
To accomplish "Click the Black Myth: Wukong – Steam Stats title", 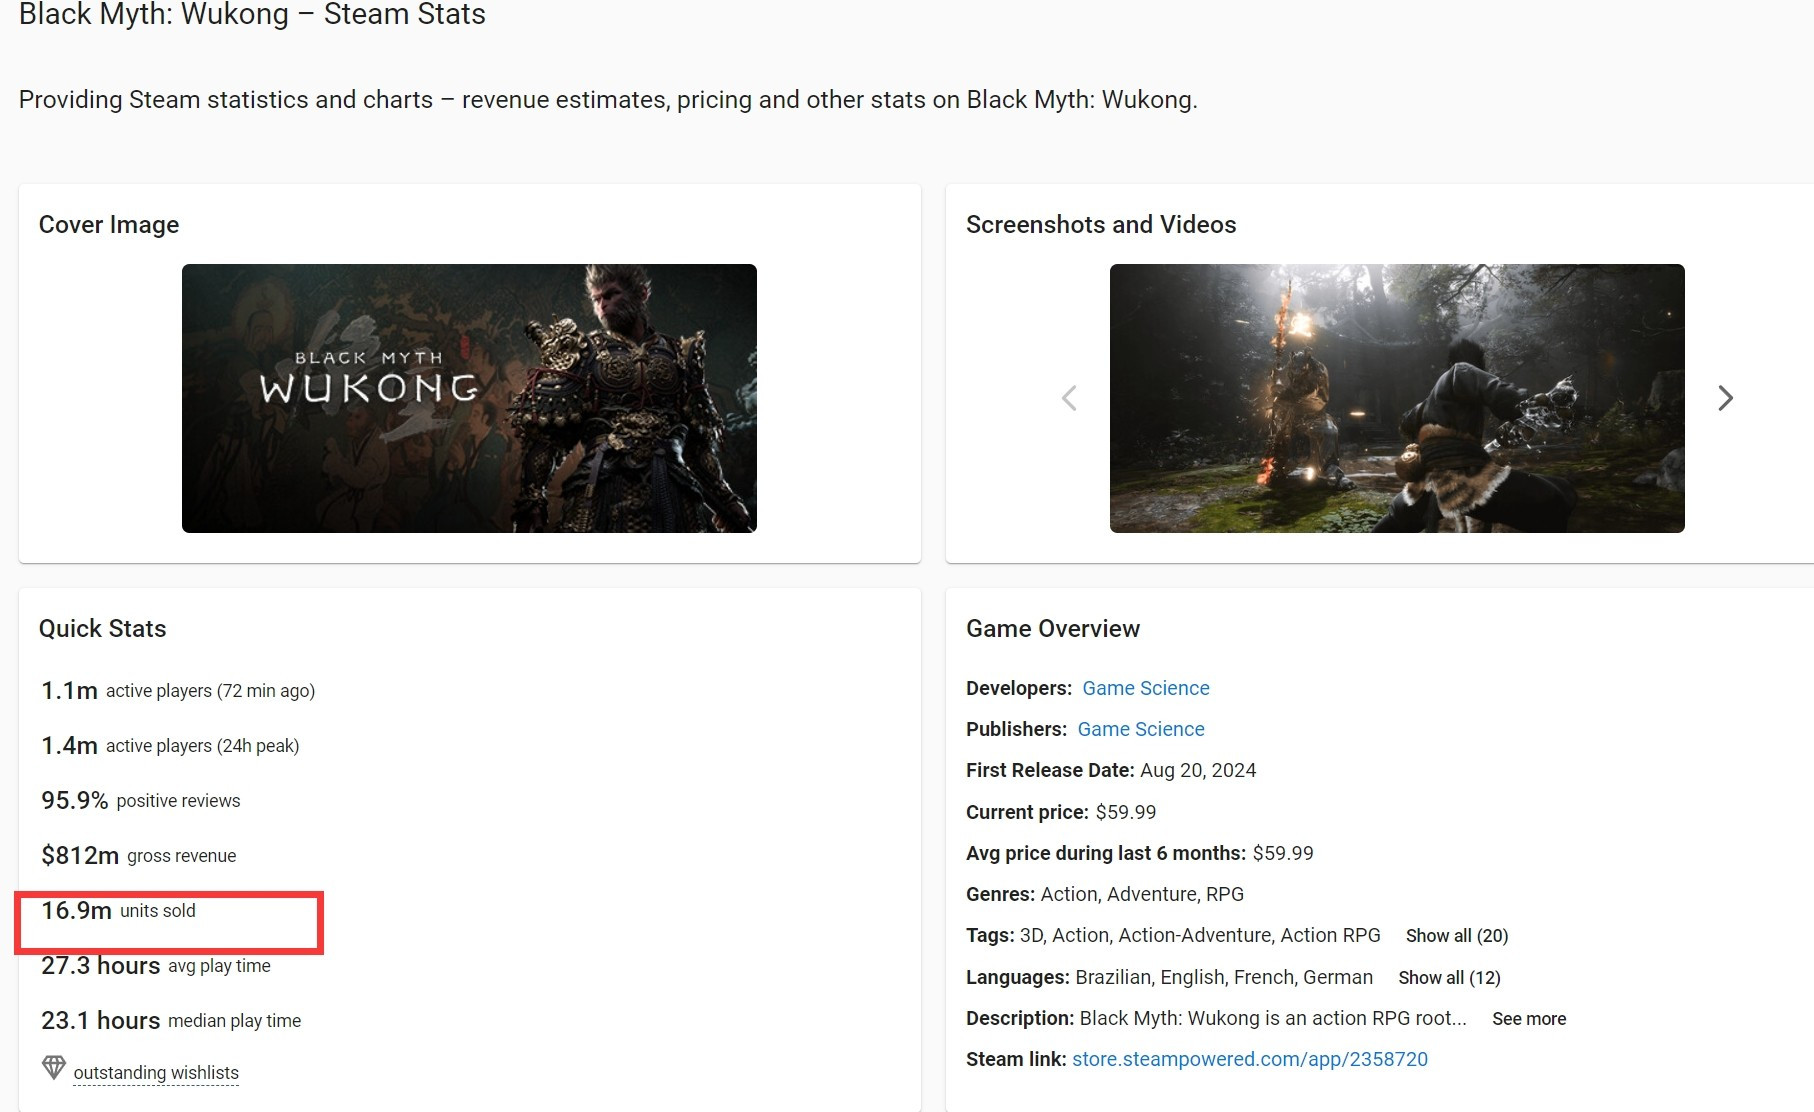I will tap(252, 14).
